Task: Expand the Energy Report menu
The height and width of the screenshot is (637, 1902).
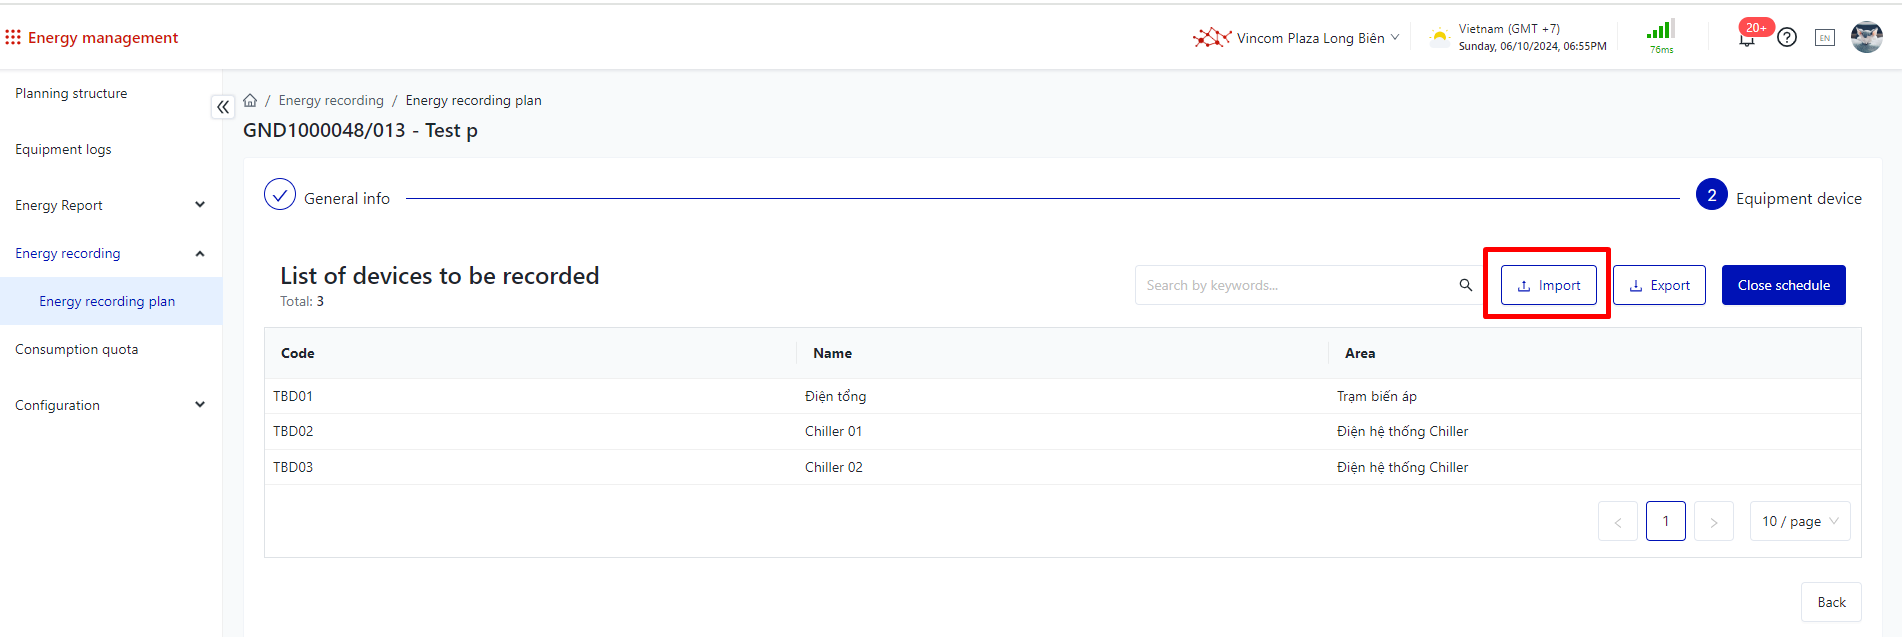Action: (200, 205)
